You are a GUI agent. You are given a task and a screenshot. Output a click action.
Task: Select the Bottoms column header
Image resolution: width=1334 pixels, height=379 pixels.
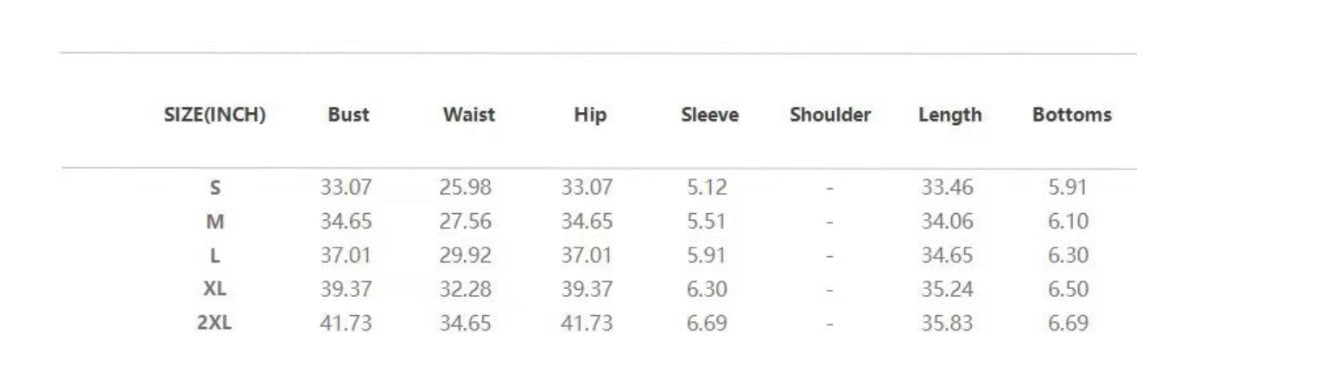tap(1072, 115)
